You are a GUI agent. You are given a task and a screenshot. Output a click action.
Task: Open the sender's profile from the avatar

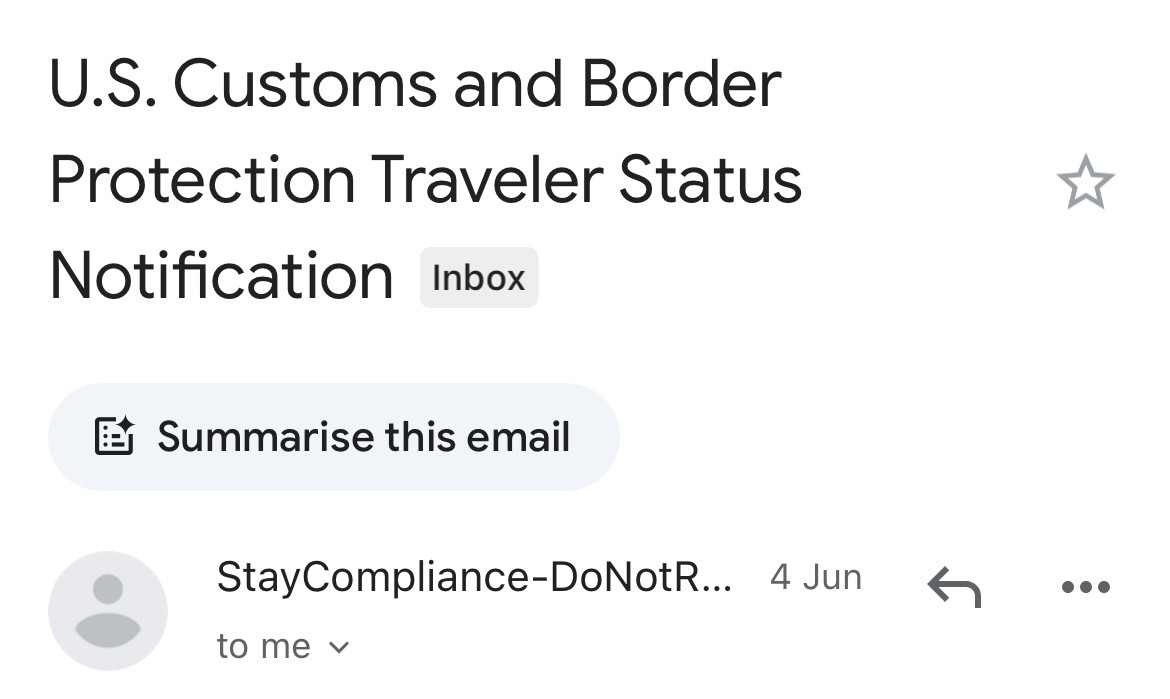[x=108, y=610]
